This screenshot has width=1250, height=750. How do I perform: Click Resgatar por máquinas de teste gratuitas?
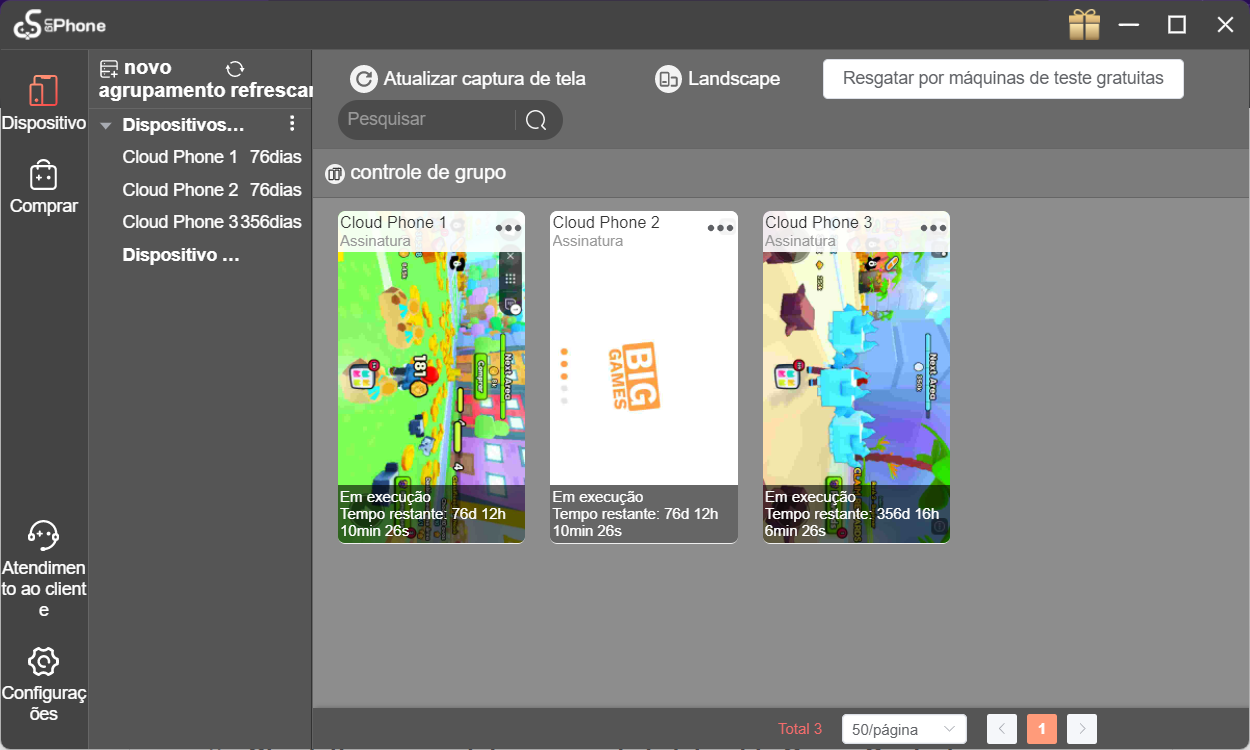click(1003, 78)
